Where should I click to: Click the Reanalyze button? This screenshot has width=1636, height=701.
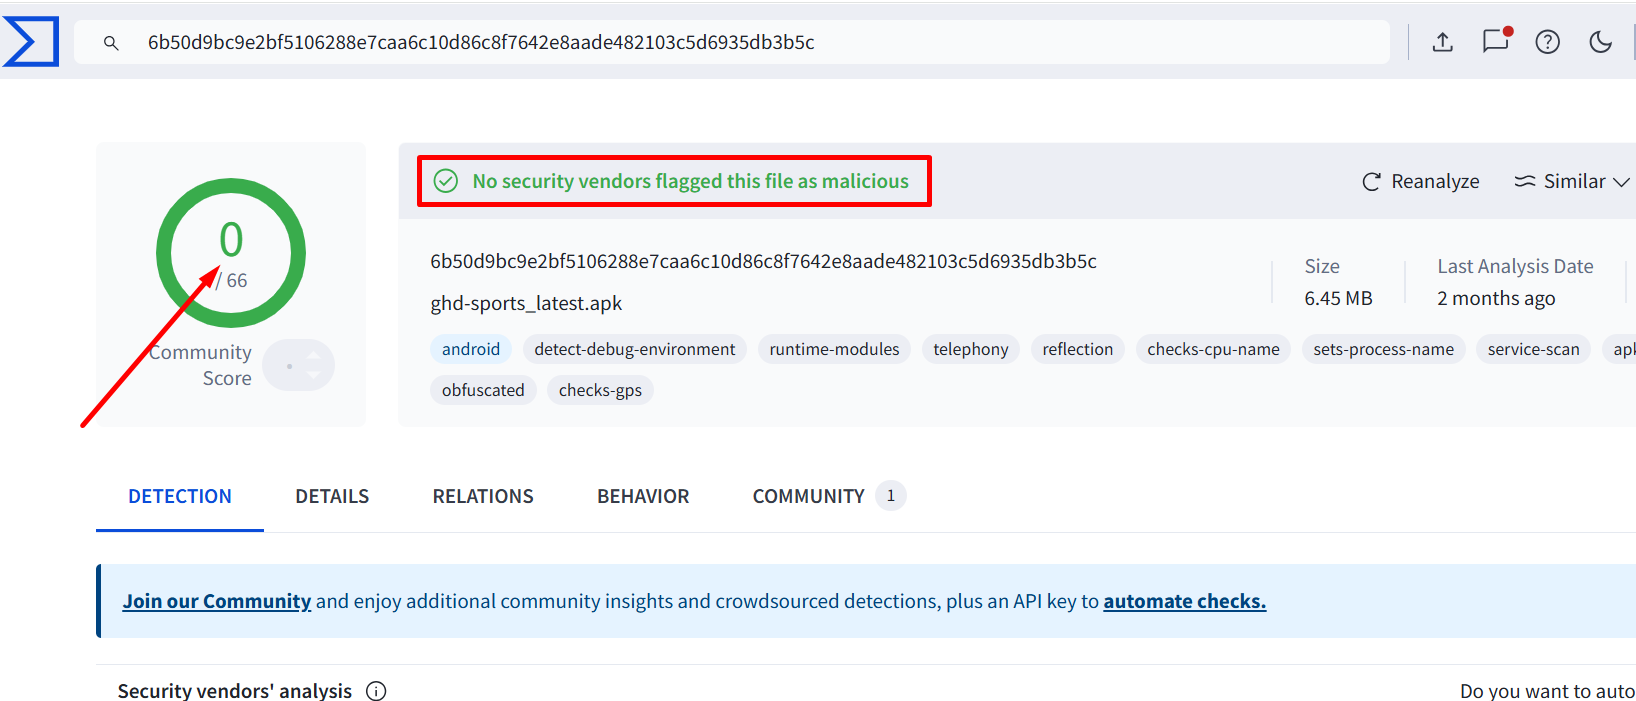point(1420,181)
